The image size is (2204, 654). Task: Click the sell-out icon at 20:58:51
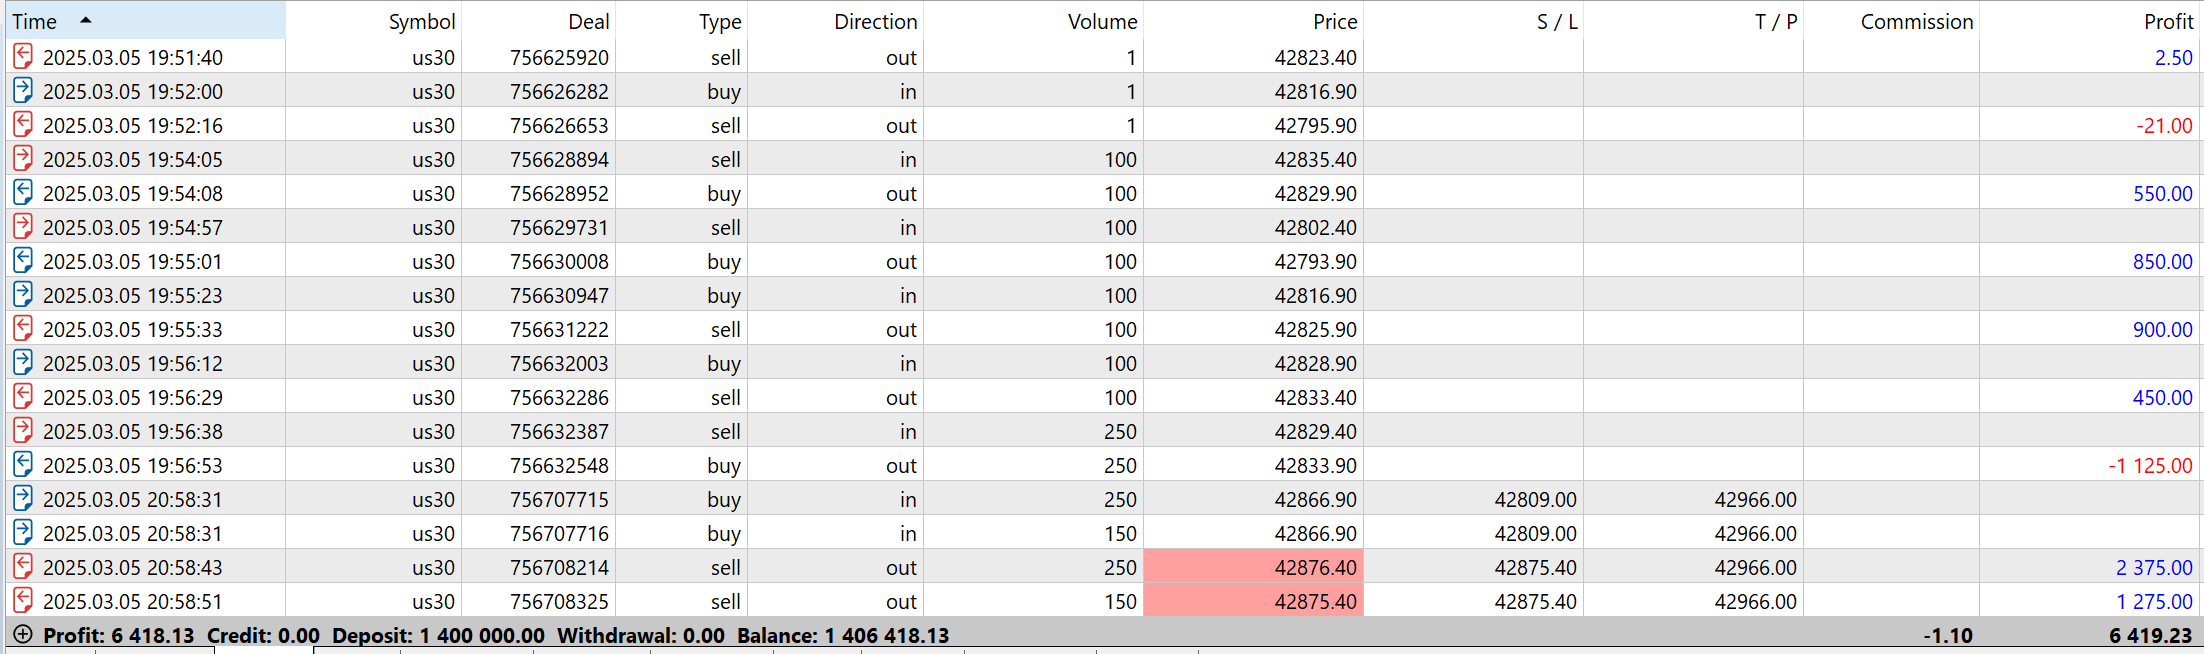point(22,601)
